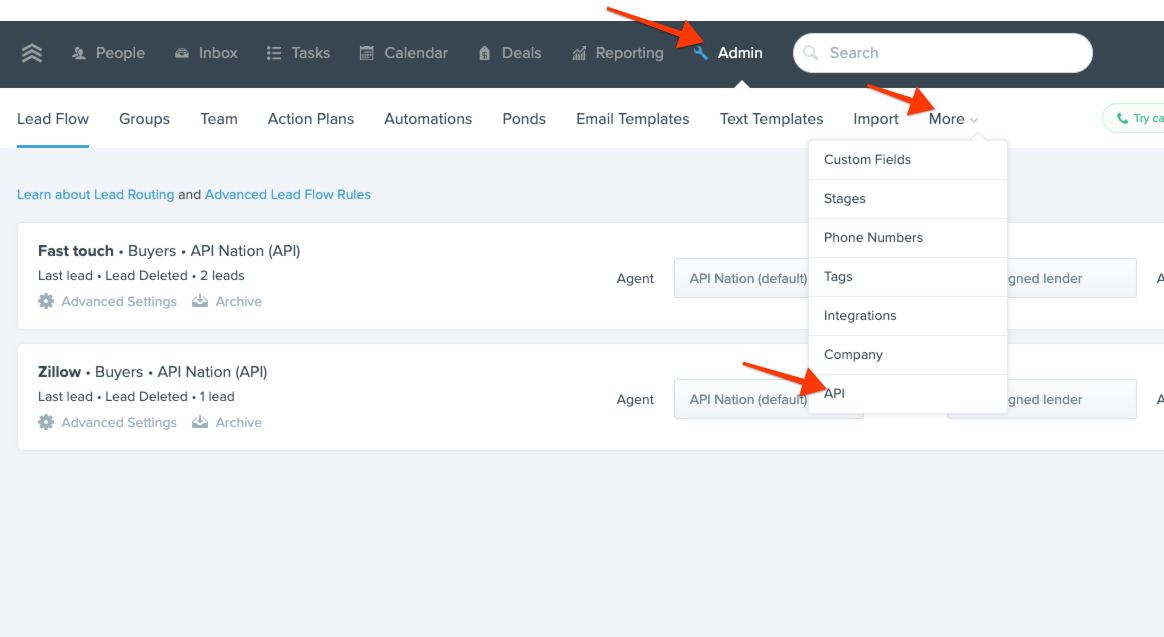
Task: Open the Calendar view
Action: [403, 53]
